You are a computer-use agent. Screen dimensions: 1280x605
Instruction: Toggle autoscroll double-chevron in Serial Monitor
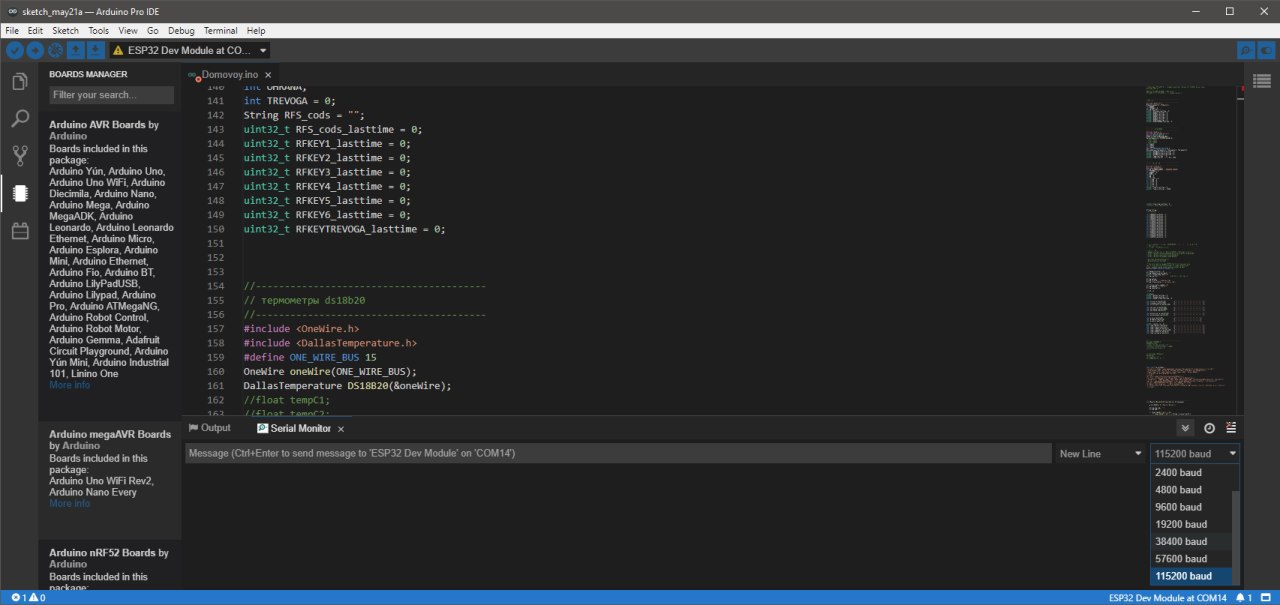[1186, 428]
